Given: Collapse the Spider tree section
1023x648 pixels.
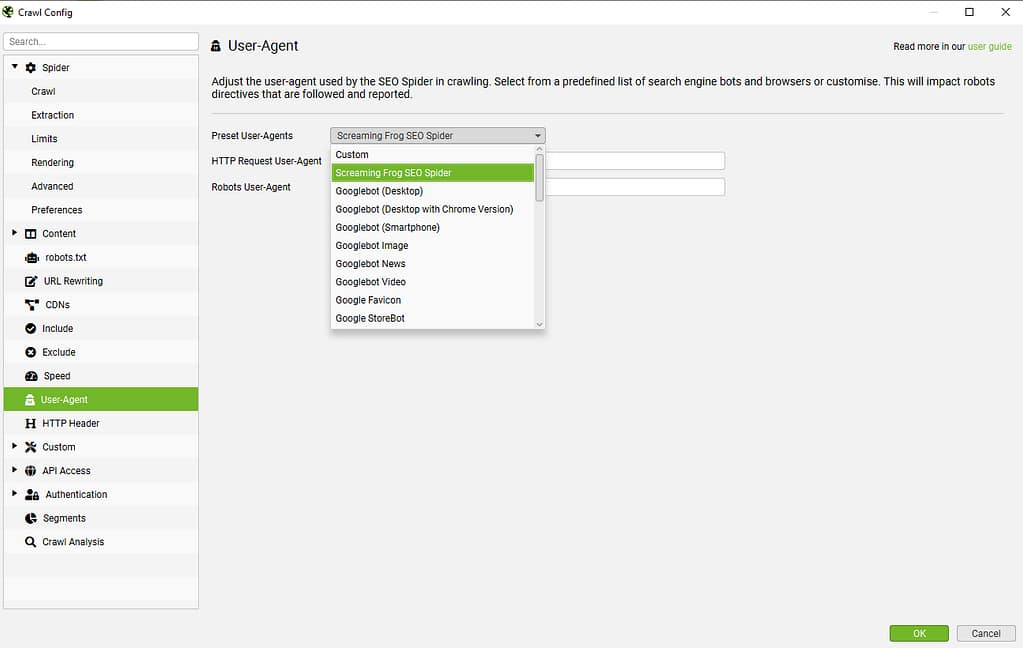Looking at the screenshot, I should click(x=14, y=67).
